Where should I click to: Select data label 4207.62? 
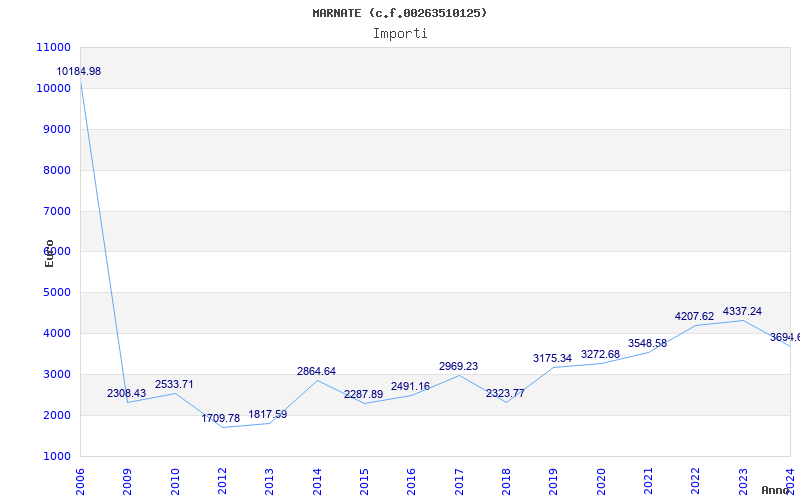pyautogui.click(x=694, y=316)
